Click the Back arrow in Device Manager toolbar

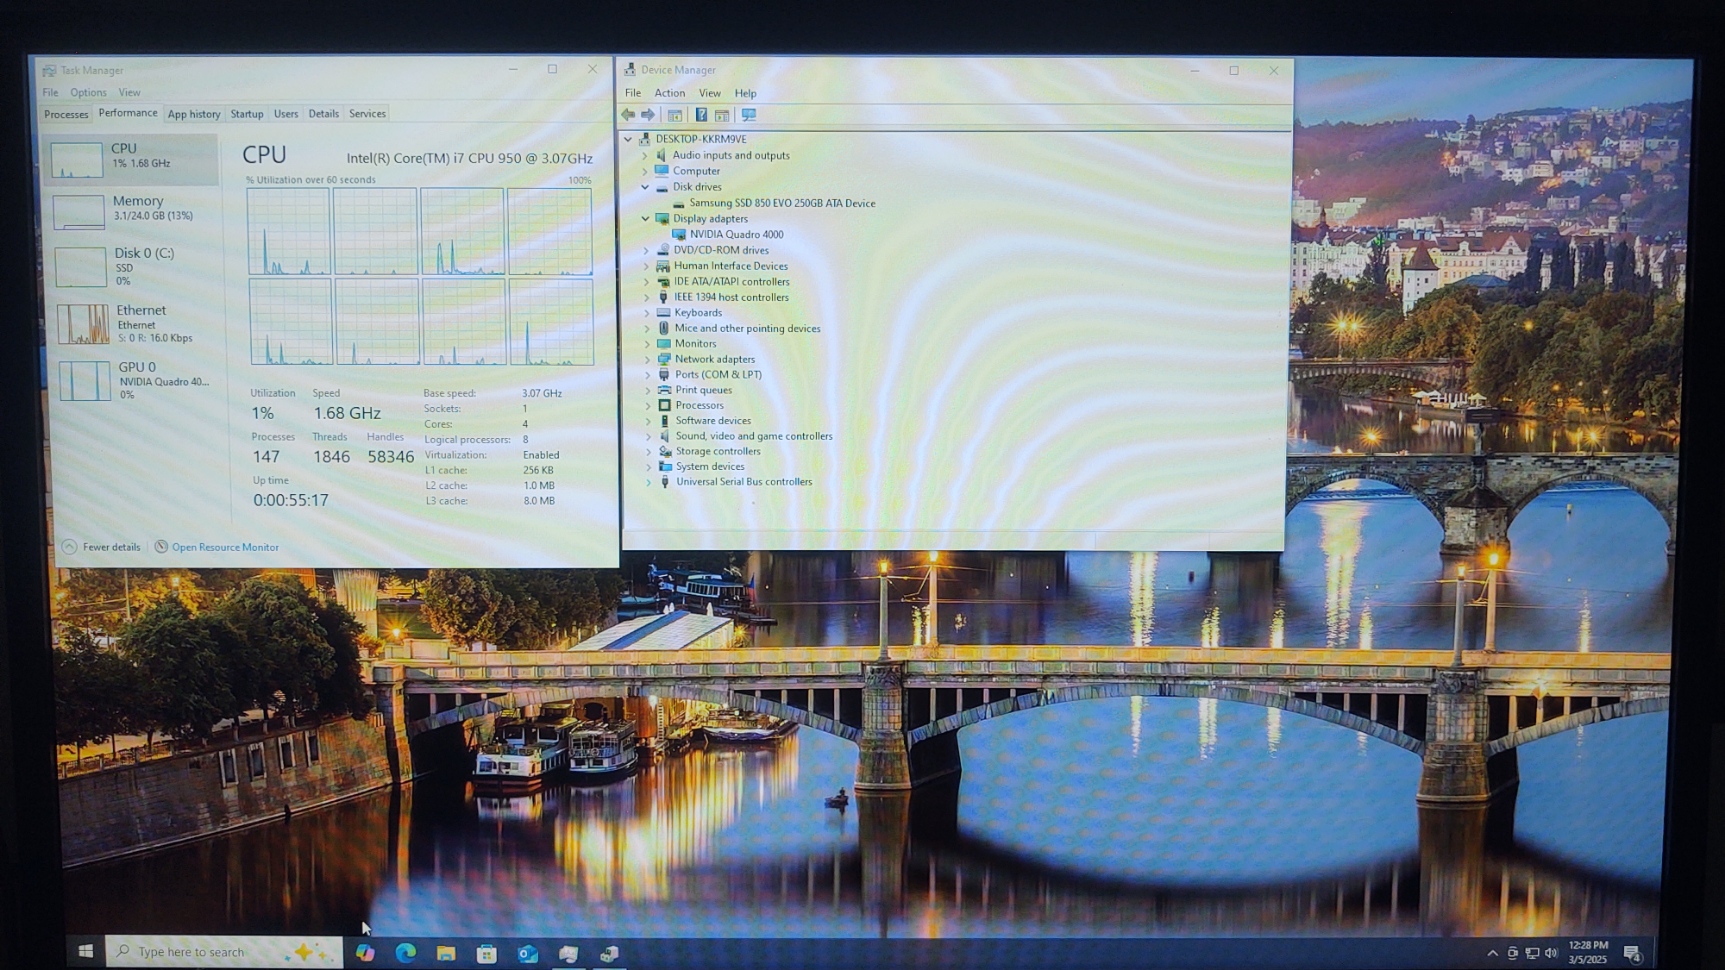628,115
